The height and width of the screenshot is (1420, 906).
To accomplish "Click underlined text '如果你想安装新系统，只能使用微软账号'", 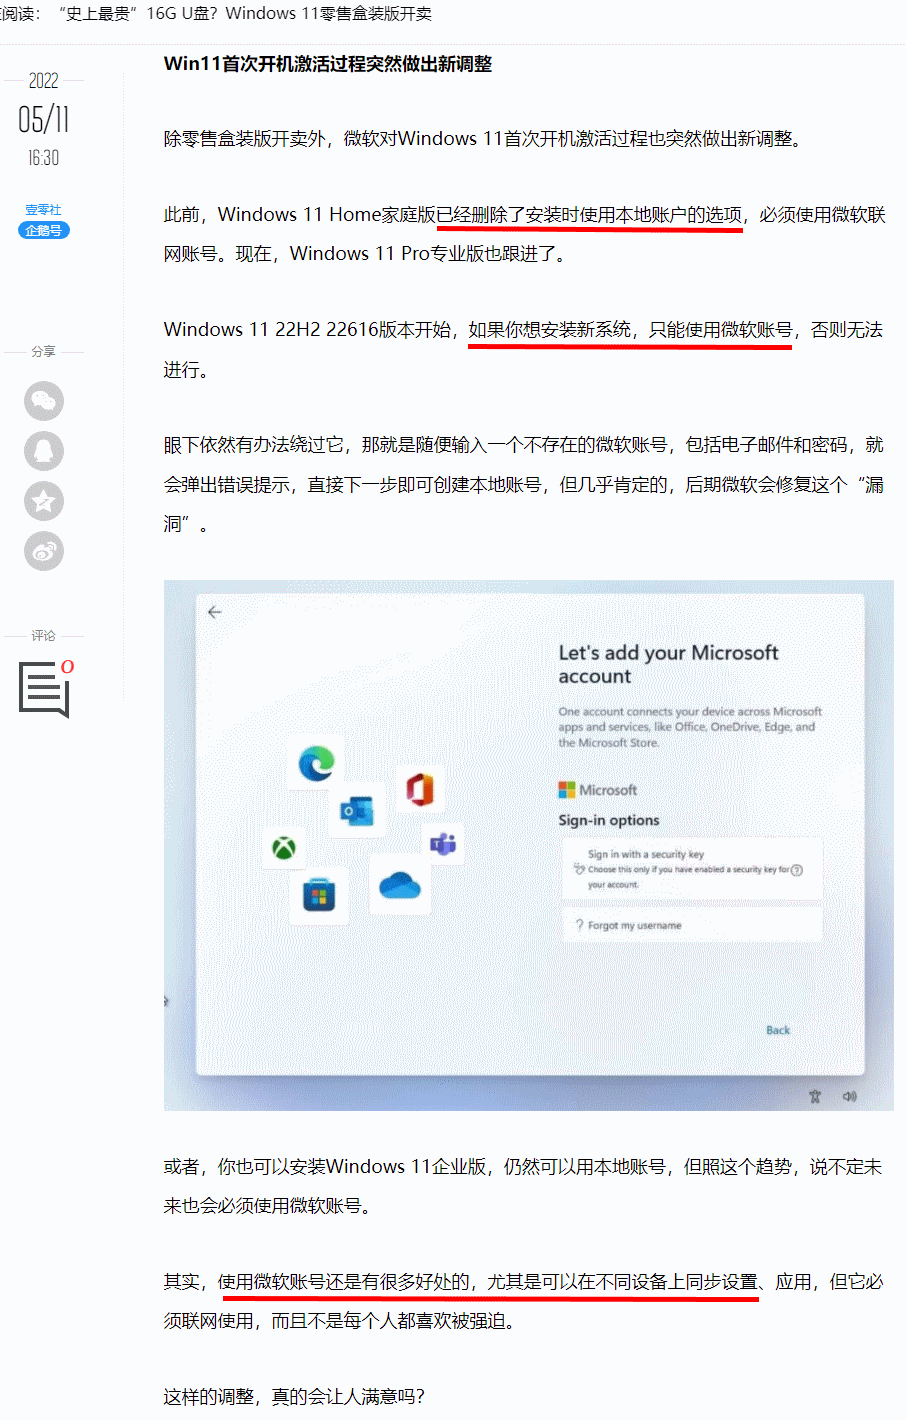I will pos(630,330).
